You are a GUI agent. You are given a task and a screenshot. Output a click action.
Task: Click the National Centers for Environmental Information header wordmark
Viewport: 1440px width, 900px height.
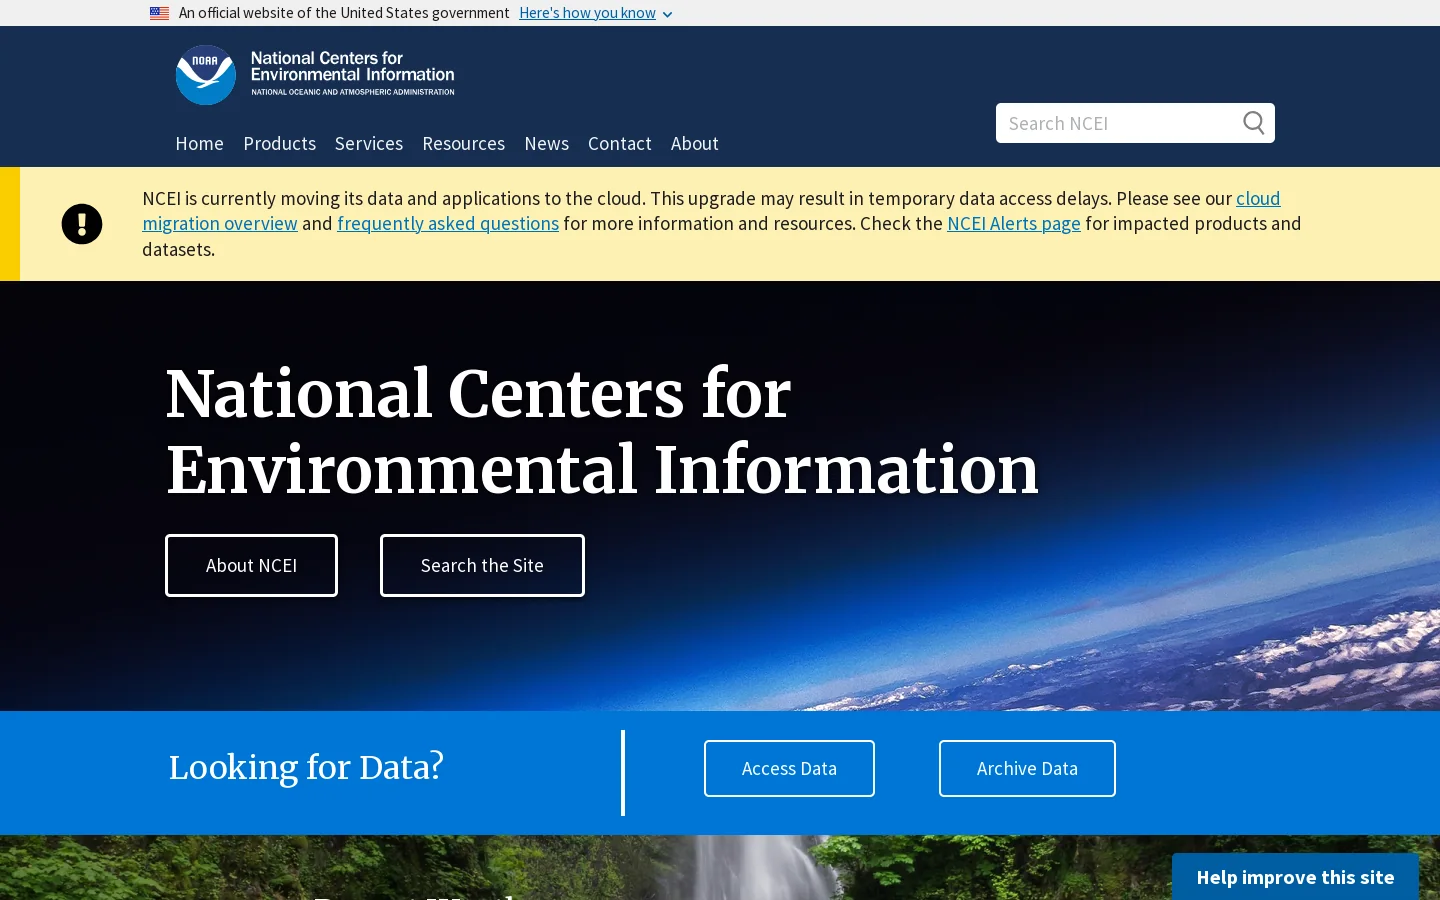pos(352,73)
